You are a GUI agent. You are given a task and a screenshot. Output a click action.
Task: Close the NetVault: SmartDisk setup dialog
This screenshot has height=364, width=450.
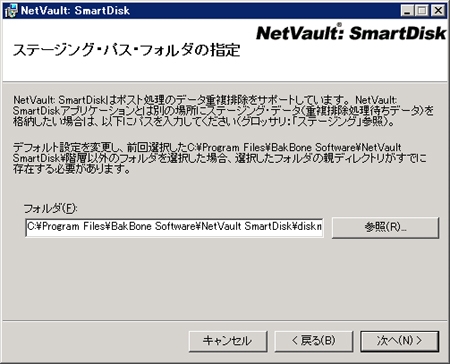coord(438,11)
